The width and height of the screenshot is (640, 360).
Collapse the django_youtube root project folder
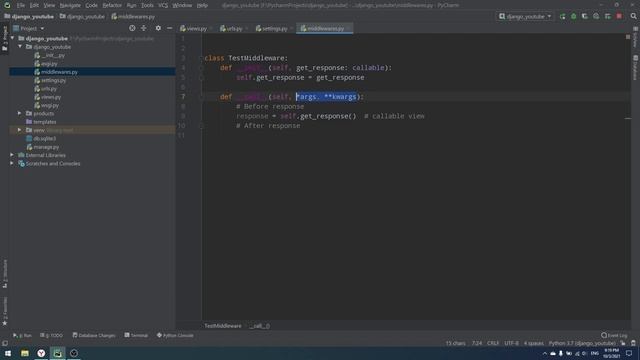(x=13, y=38)
